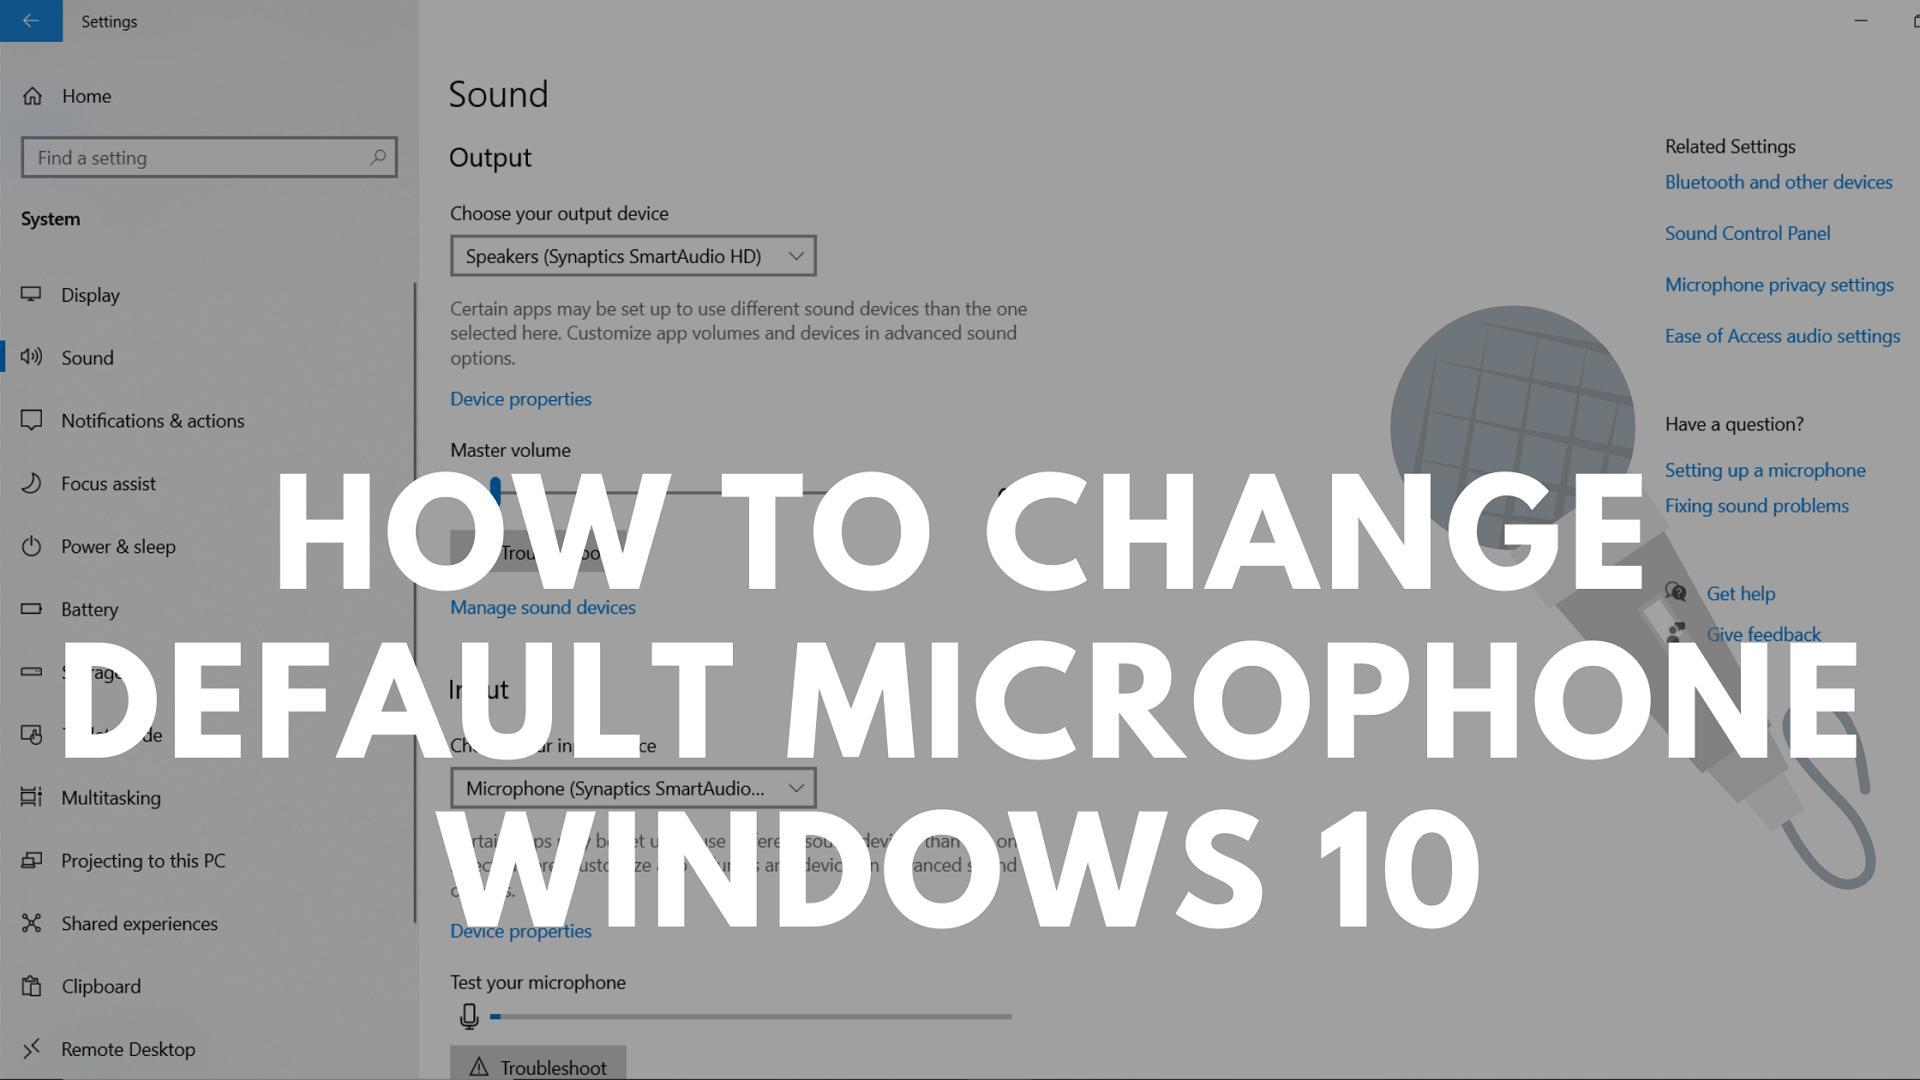The height and width of the screenshot is (1080, 1920).
Task: Click Manage sound devices button
Action: pyautogui.click(x=542, y=605)
